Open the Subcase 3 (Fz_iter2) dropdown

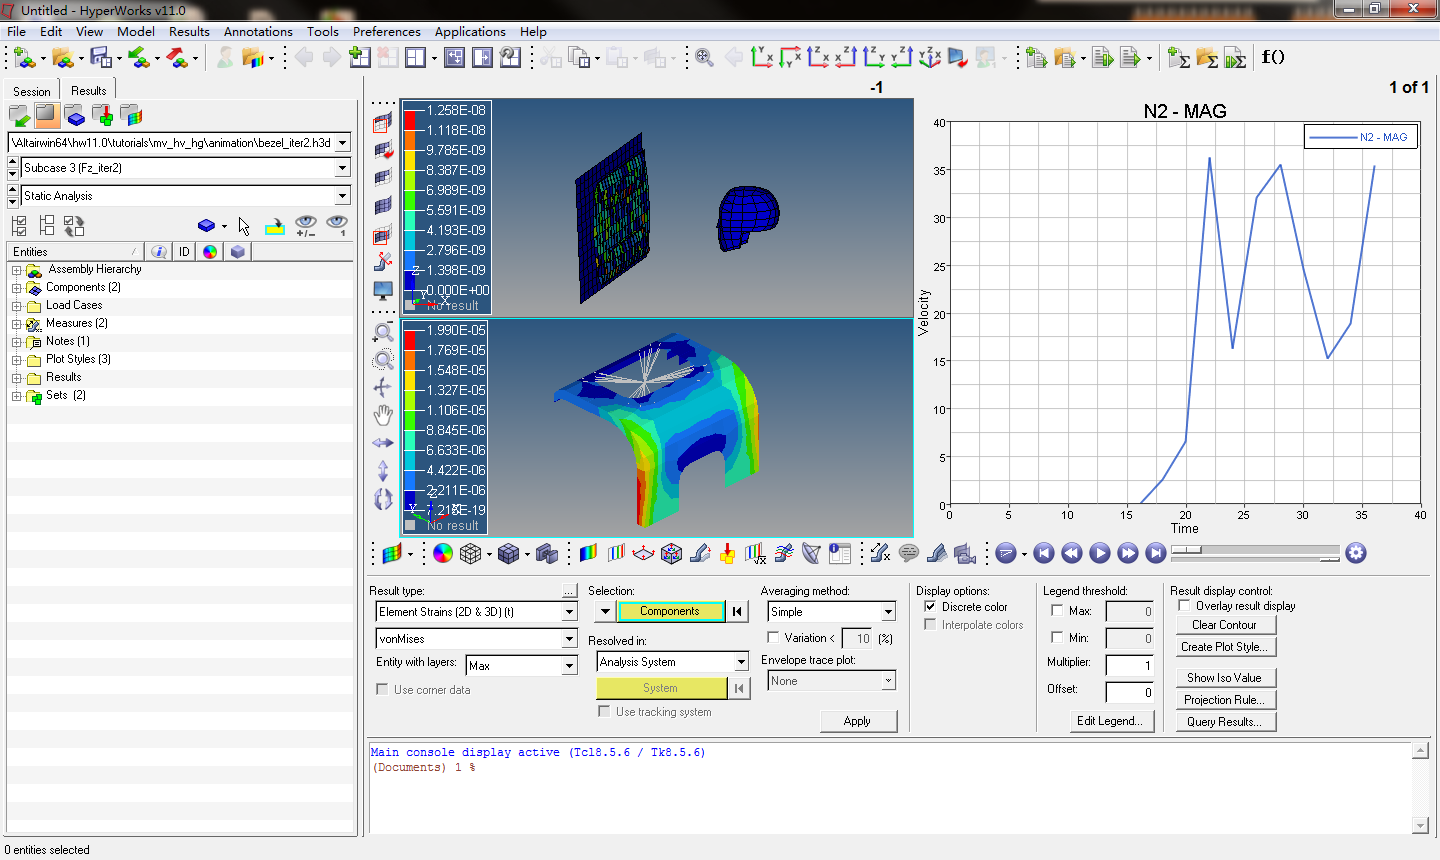[342, 168]
